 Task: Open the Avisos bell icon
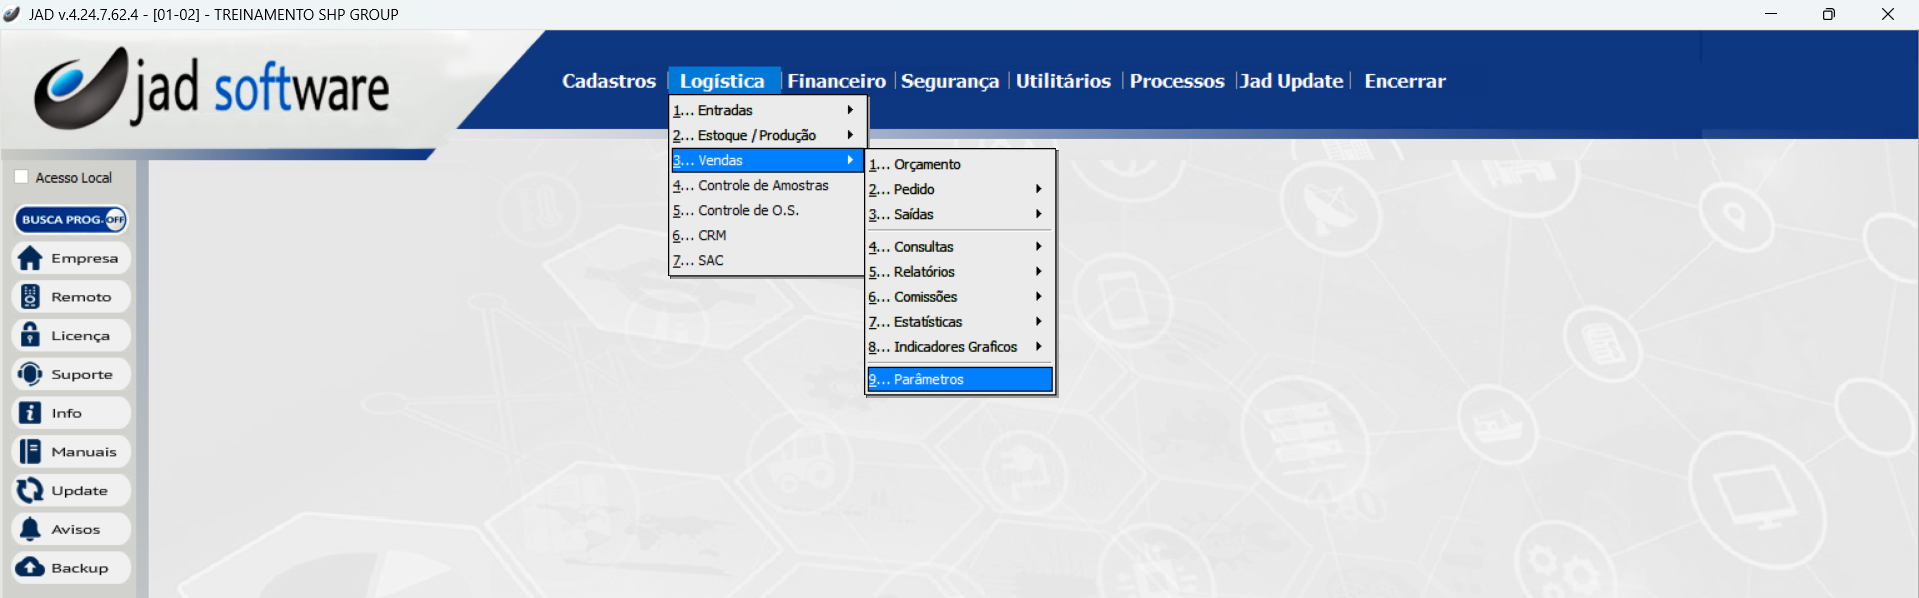31,529
